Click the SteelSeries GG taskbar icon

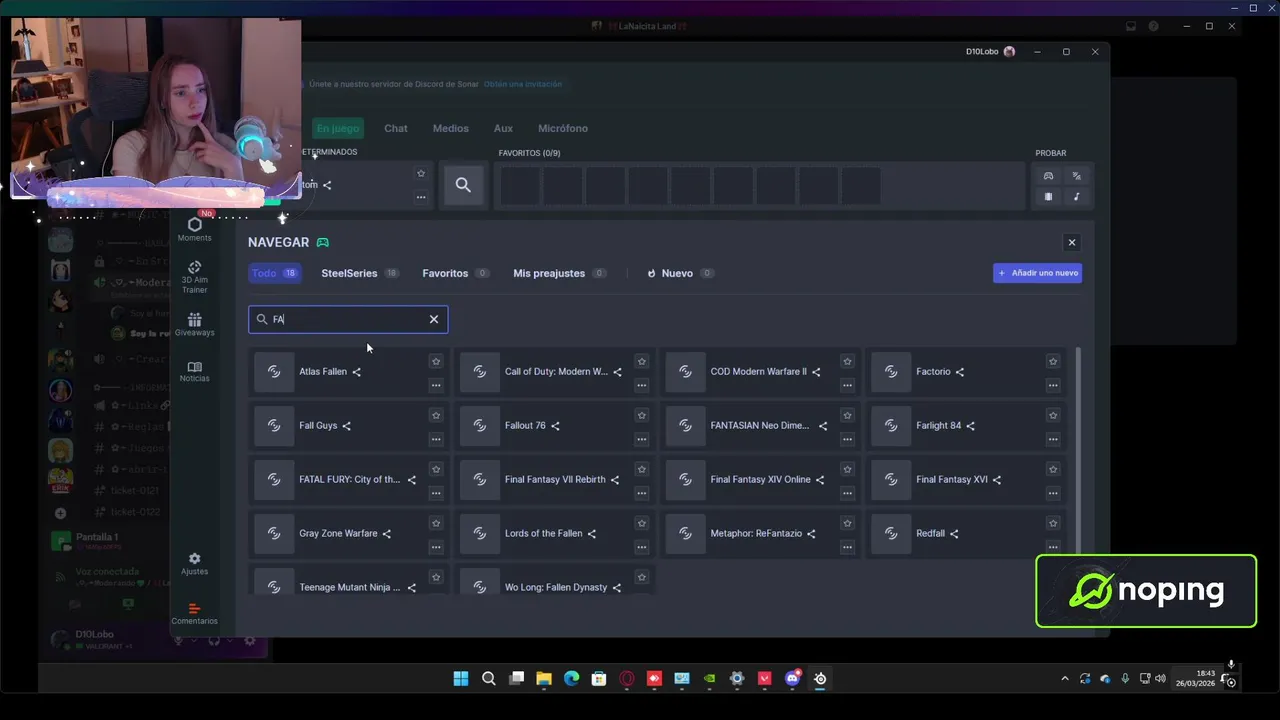click(820, 678)
